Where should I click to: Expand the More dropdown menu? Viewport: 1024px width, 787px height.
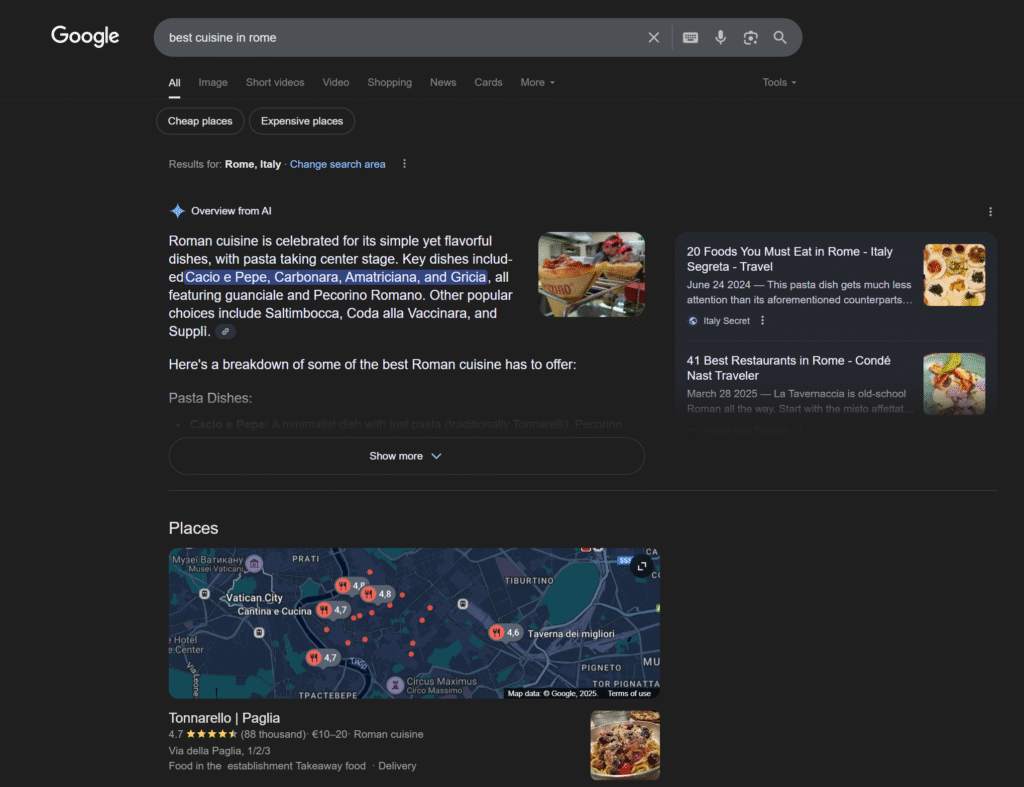click(537, 82)
